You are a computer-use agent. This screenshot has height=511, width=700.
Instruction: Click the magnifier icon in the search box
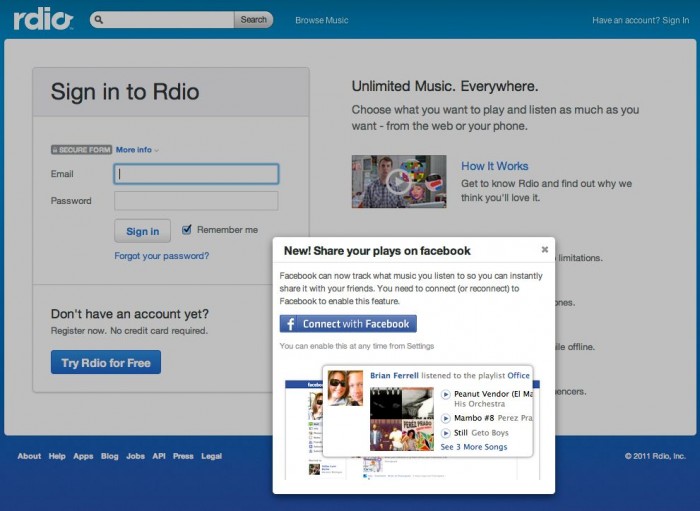(99, 20)
